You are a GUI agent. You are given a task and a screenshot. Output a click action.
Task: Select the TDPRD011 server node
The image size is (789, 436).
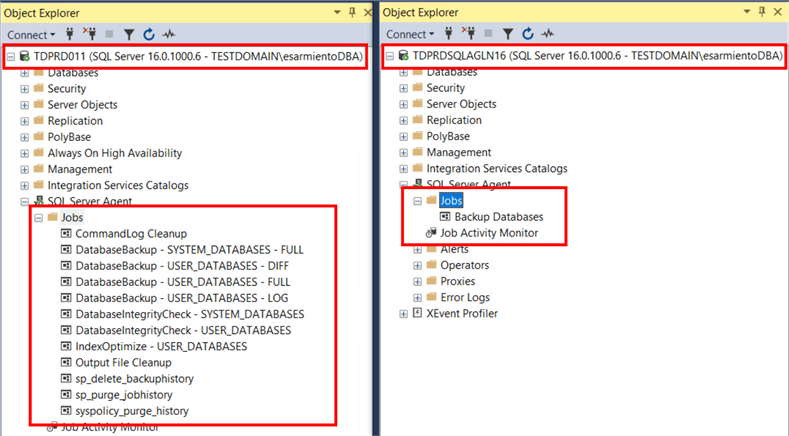[198, 56]
